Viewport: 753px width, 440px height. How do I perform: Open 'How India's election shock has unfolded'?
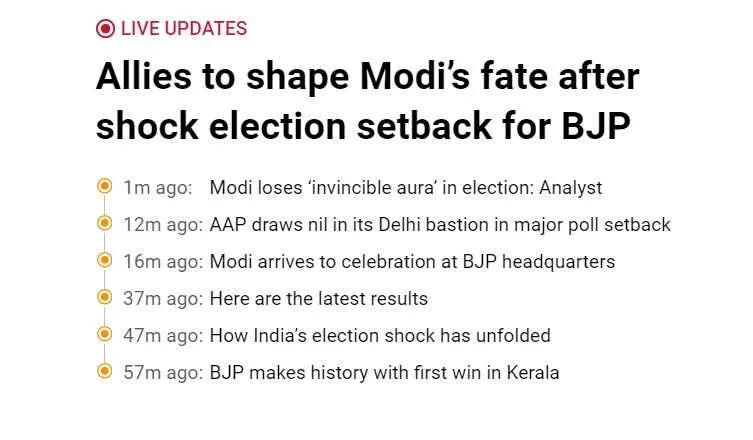click(380, 336)
